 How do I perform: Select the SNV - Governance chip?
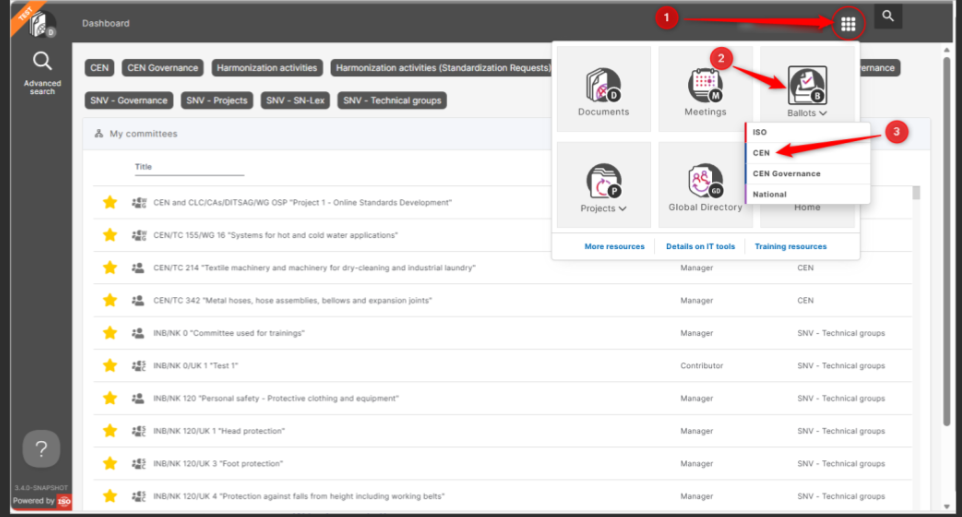click(x=129, y=101)
